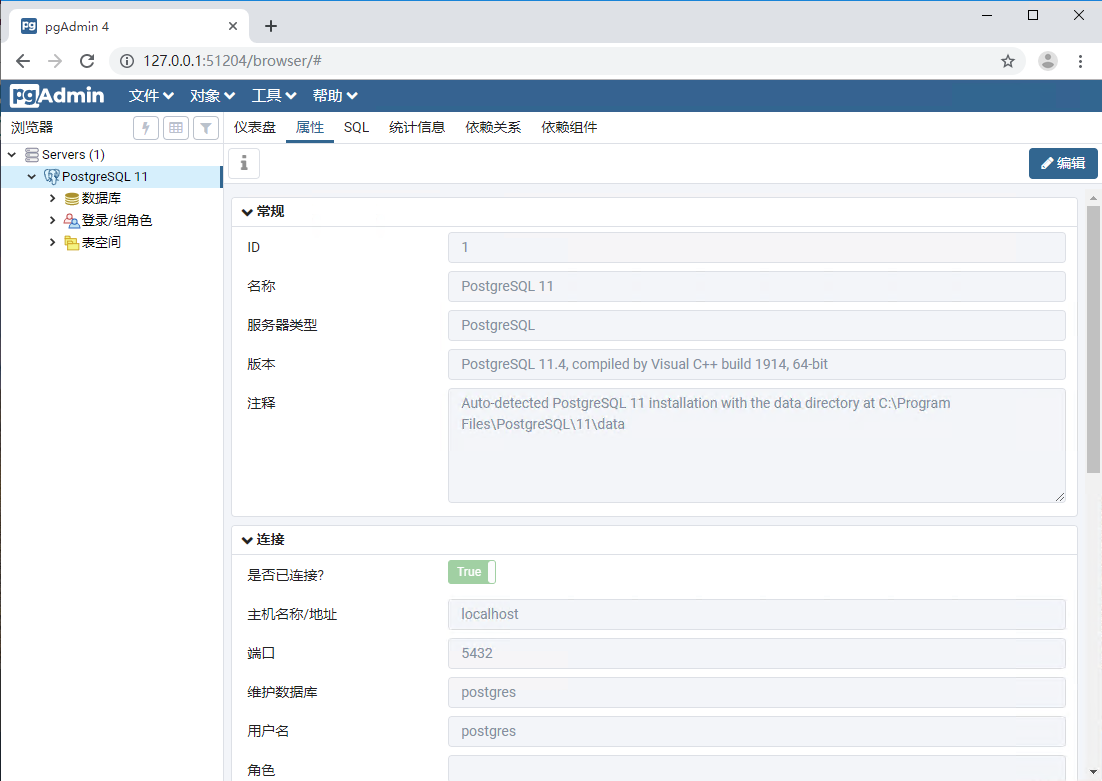Select the pgAdmin 4 browser tab
1102x781 pixels.
[x=129, y=27]
